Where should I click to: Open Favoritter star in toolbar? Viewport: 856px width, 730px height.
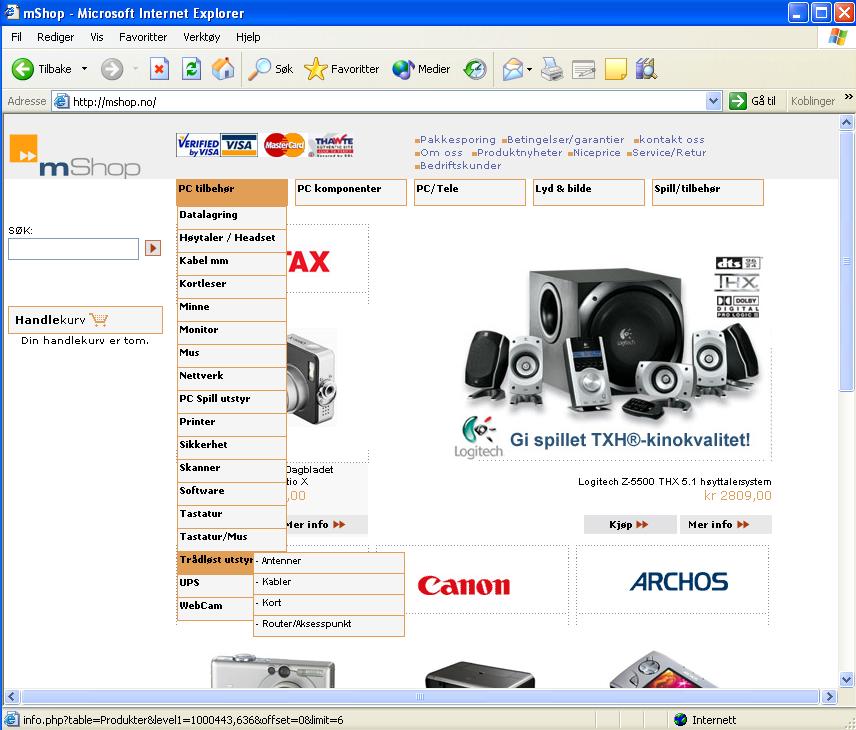[342, 69]
